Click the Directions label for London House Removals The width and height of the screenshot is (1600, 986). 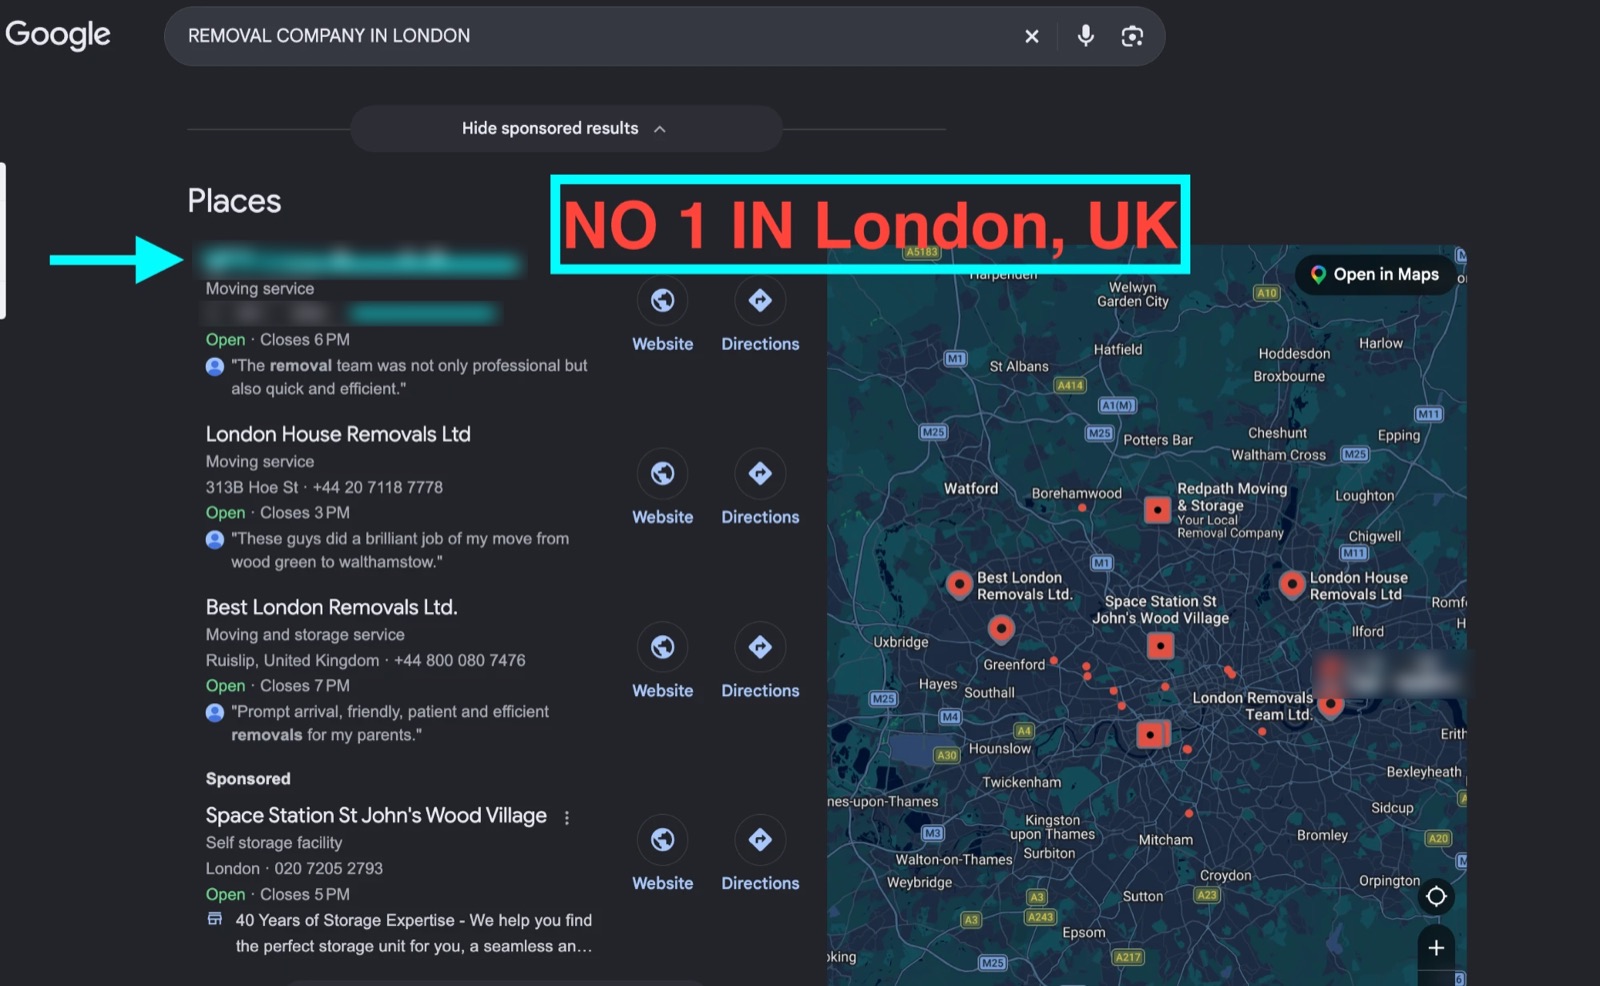pyautogui.click(x=760, y=517)
